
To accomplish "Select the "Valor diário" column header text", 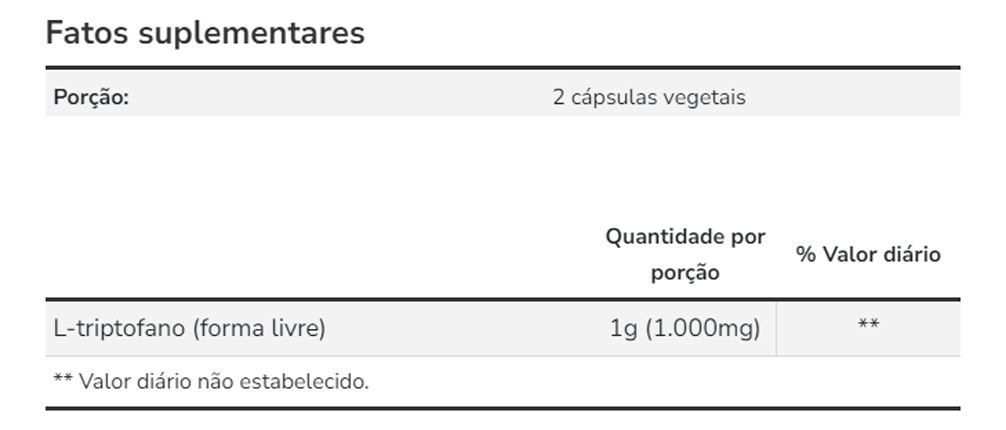I will pyautogui.click(x=881, y=255).
